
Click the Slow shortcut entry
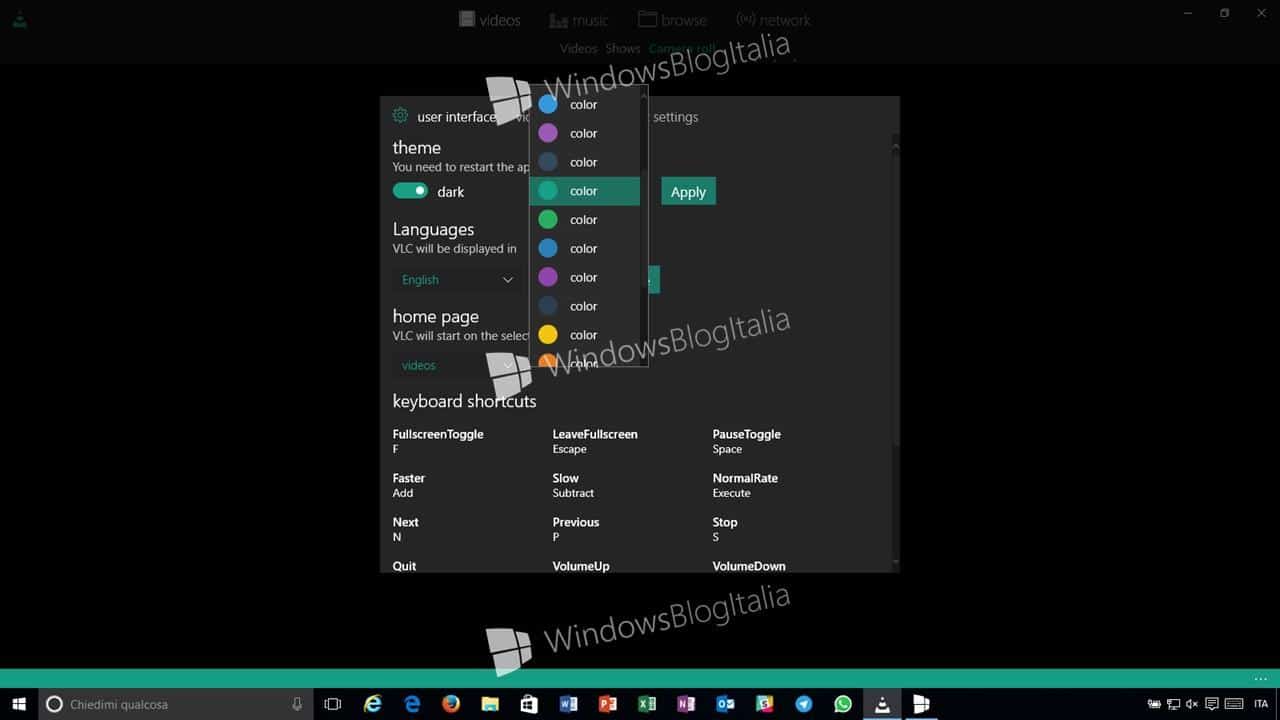pyautogui.click(x=573, y=485)
